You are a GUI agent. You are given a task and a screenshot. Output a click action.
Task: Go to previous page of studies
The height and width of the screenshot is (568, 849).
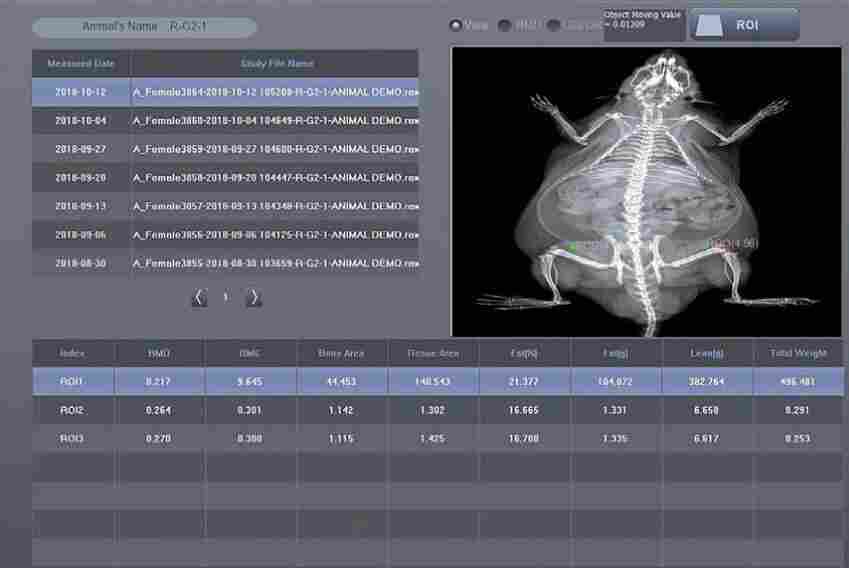click(200, 297)
